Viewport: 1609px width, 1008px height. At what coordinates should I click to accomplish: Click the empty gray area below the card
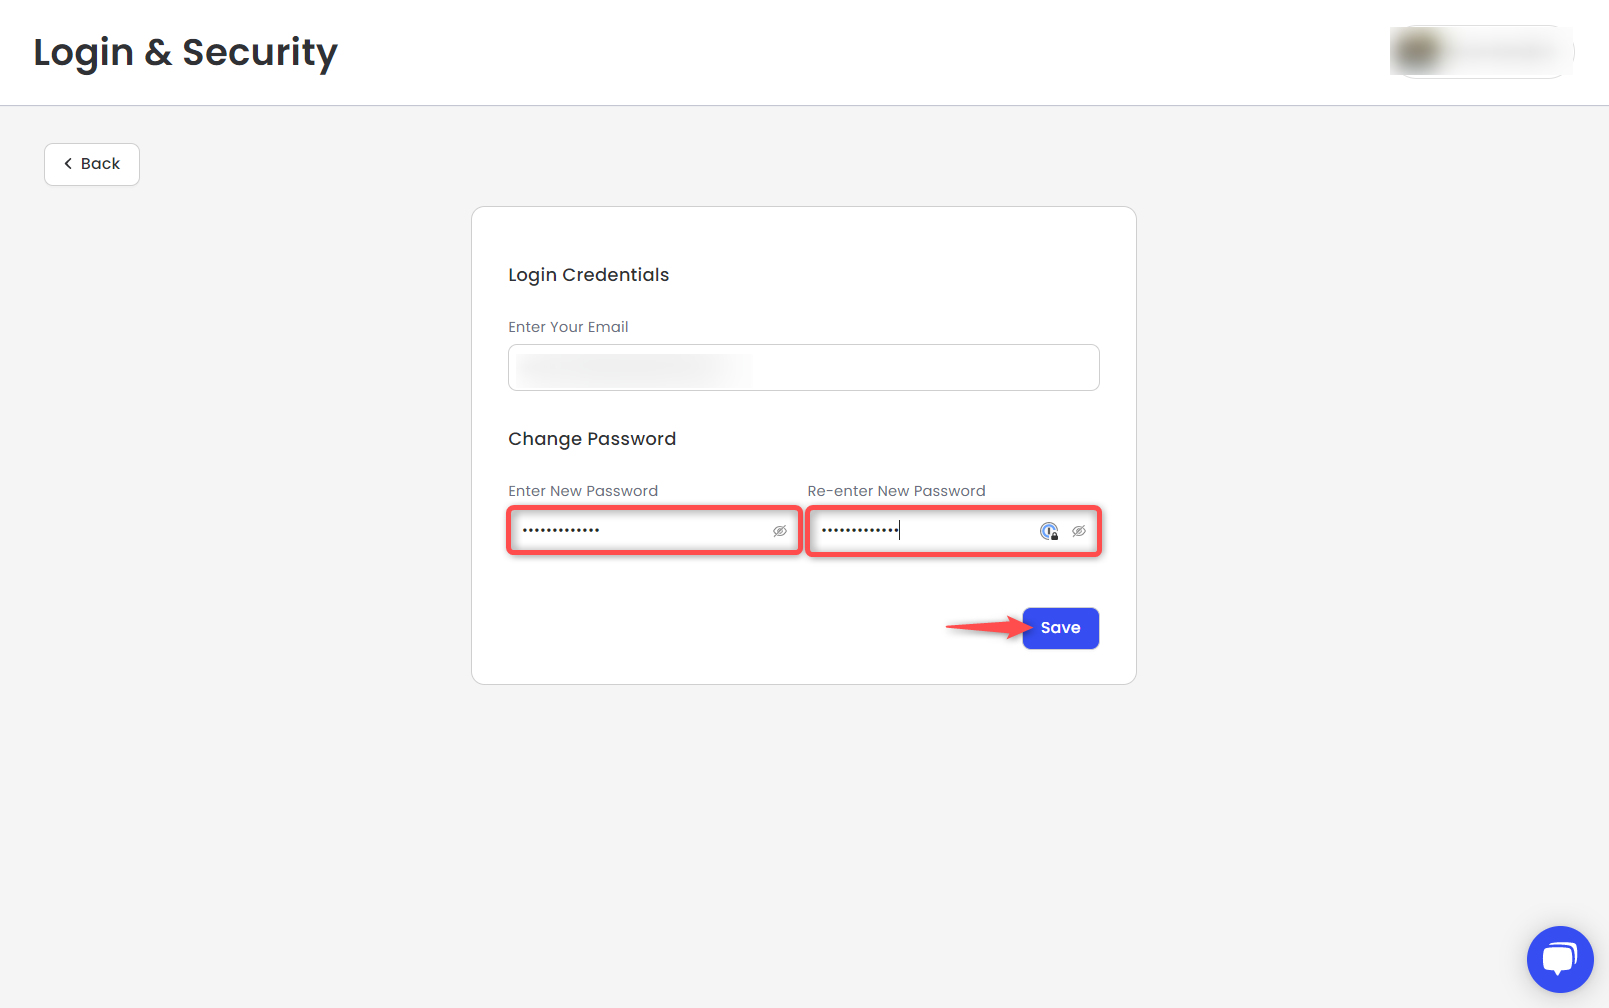pos(804,840)
